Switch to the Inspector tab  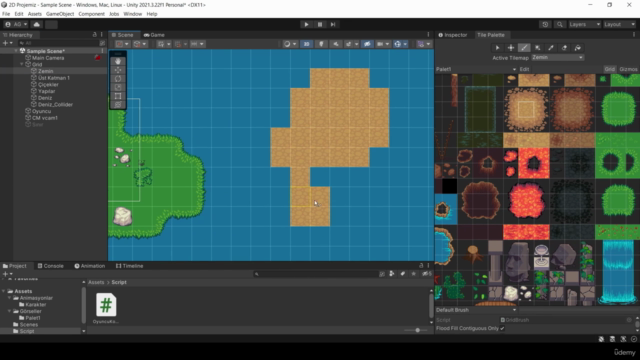tap(453, 35)
